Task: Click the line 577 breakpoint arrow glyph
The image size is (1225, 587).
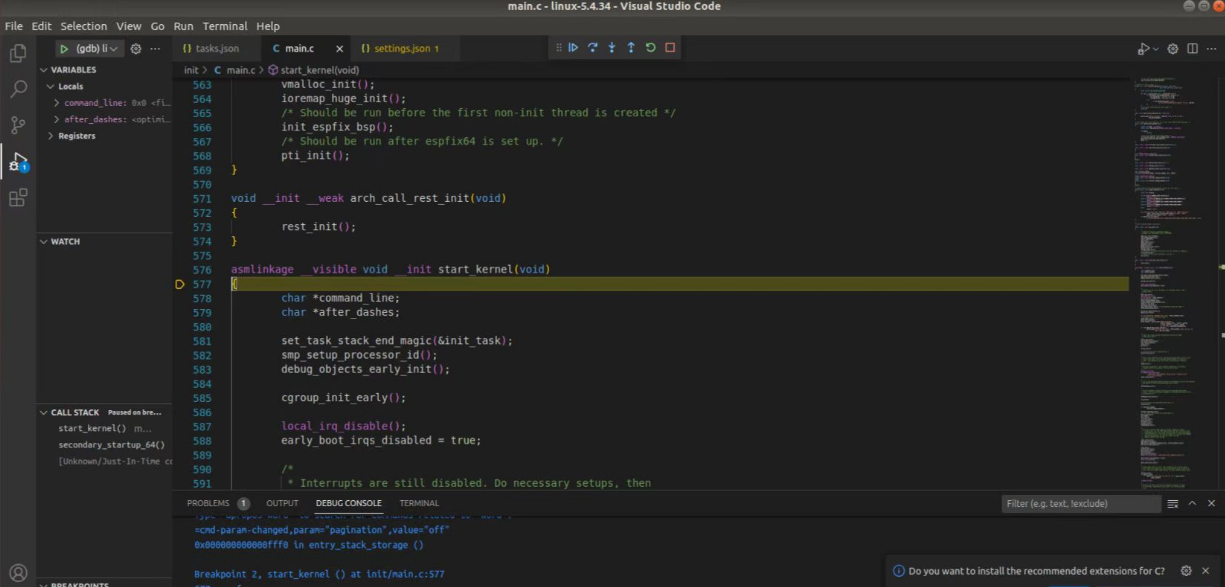Action: tap(180, 284)
